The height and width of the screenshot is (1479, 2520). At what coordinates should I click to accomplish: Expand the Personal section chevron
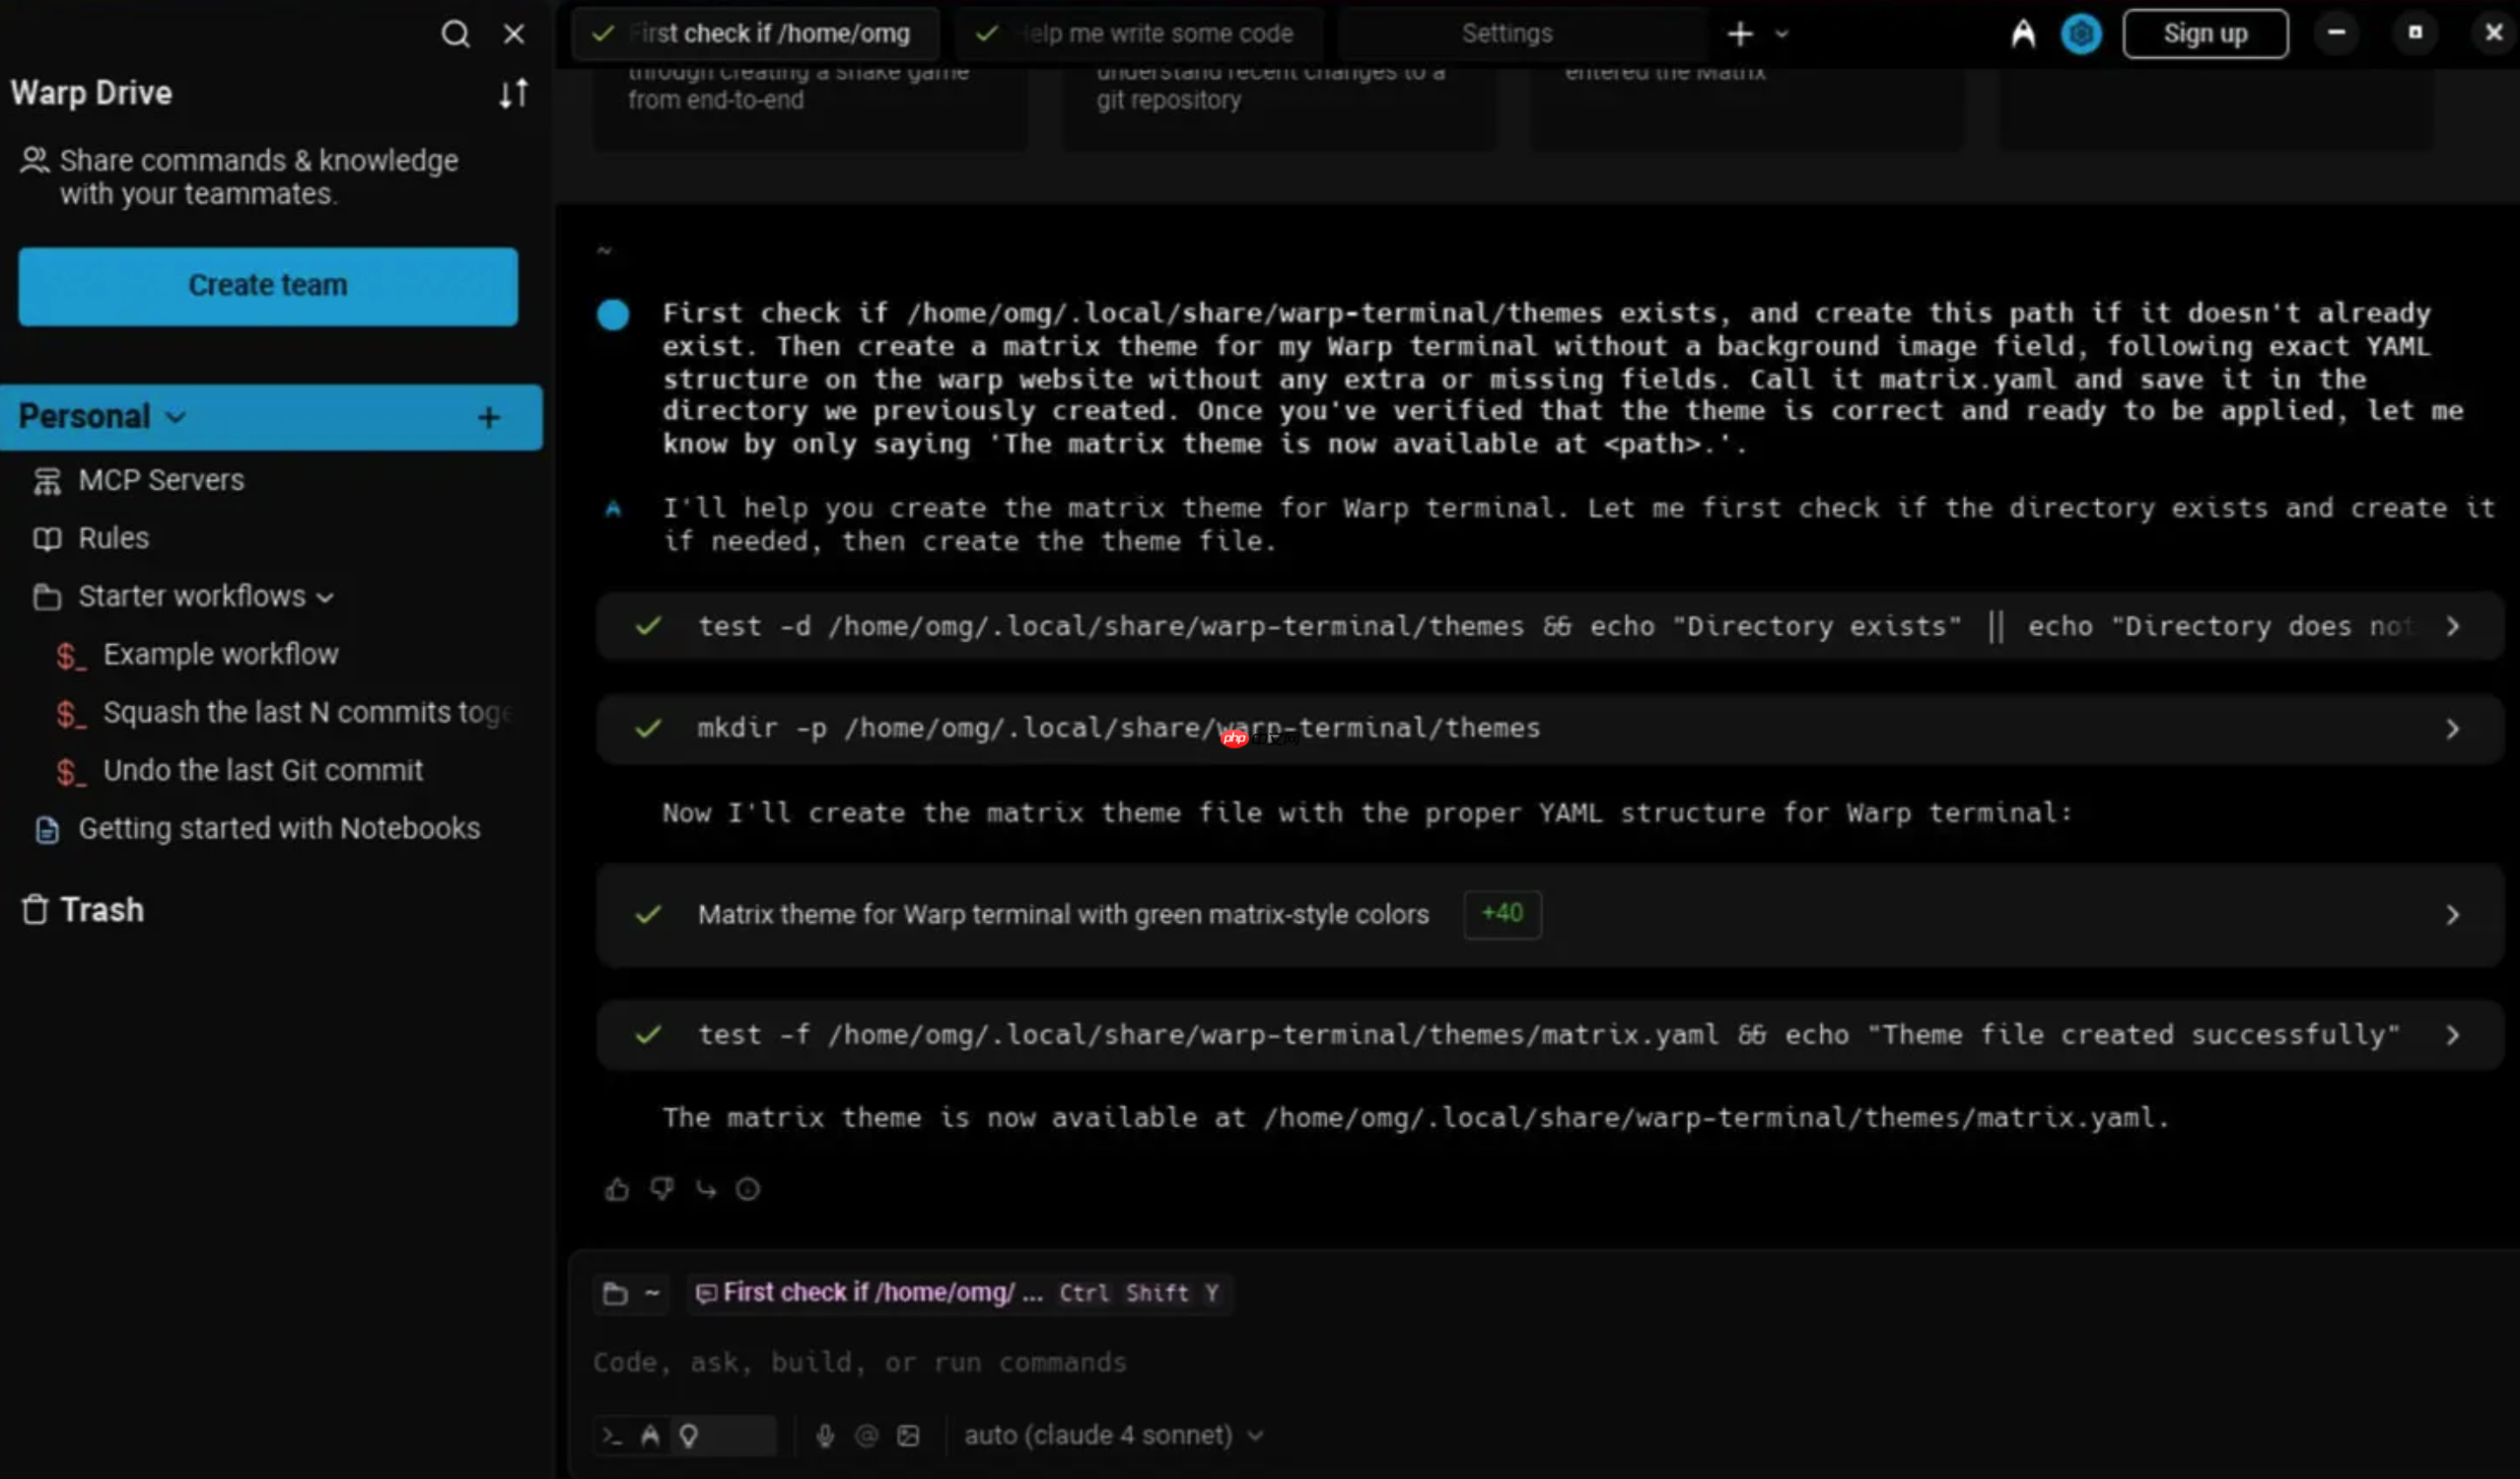176,416
